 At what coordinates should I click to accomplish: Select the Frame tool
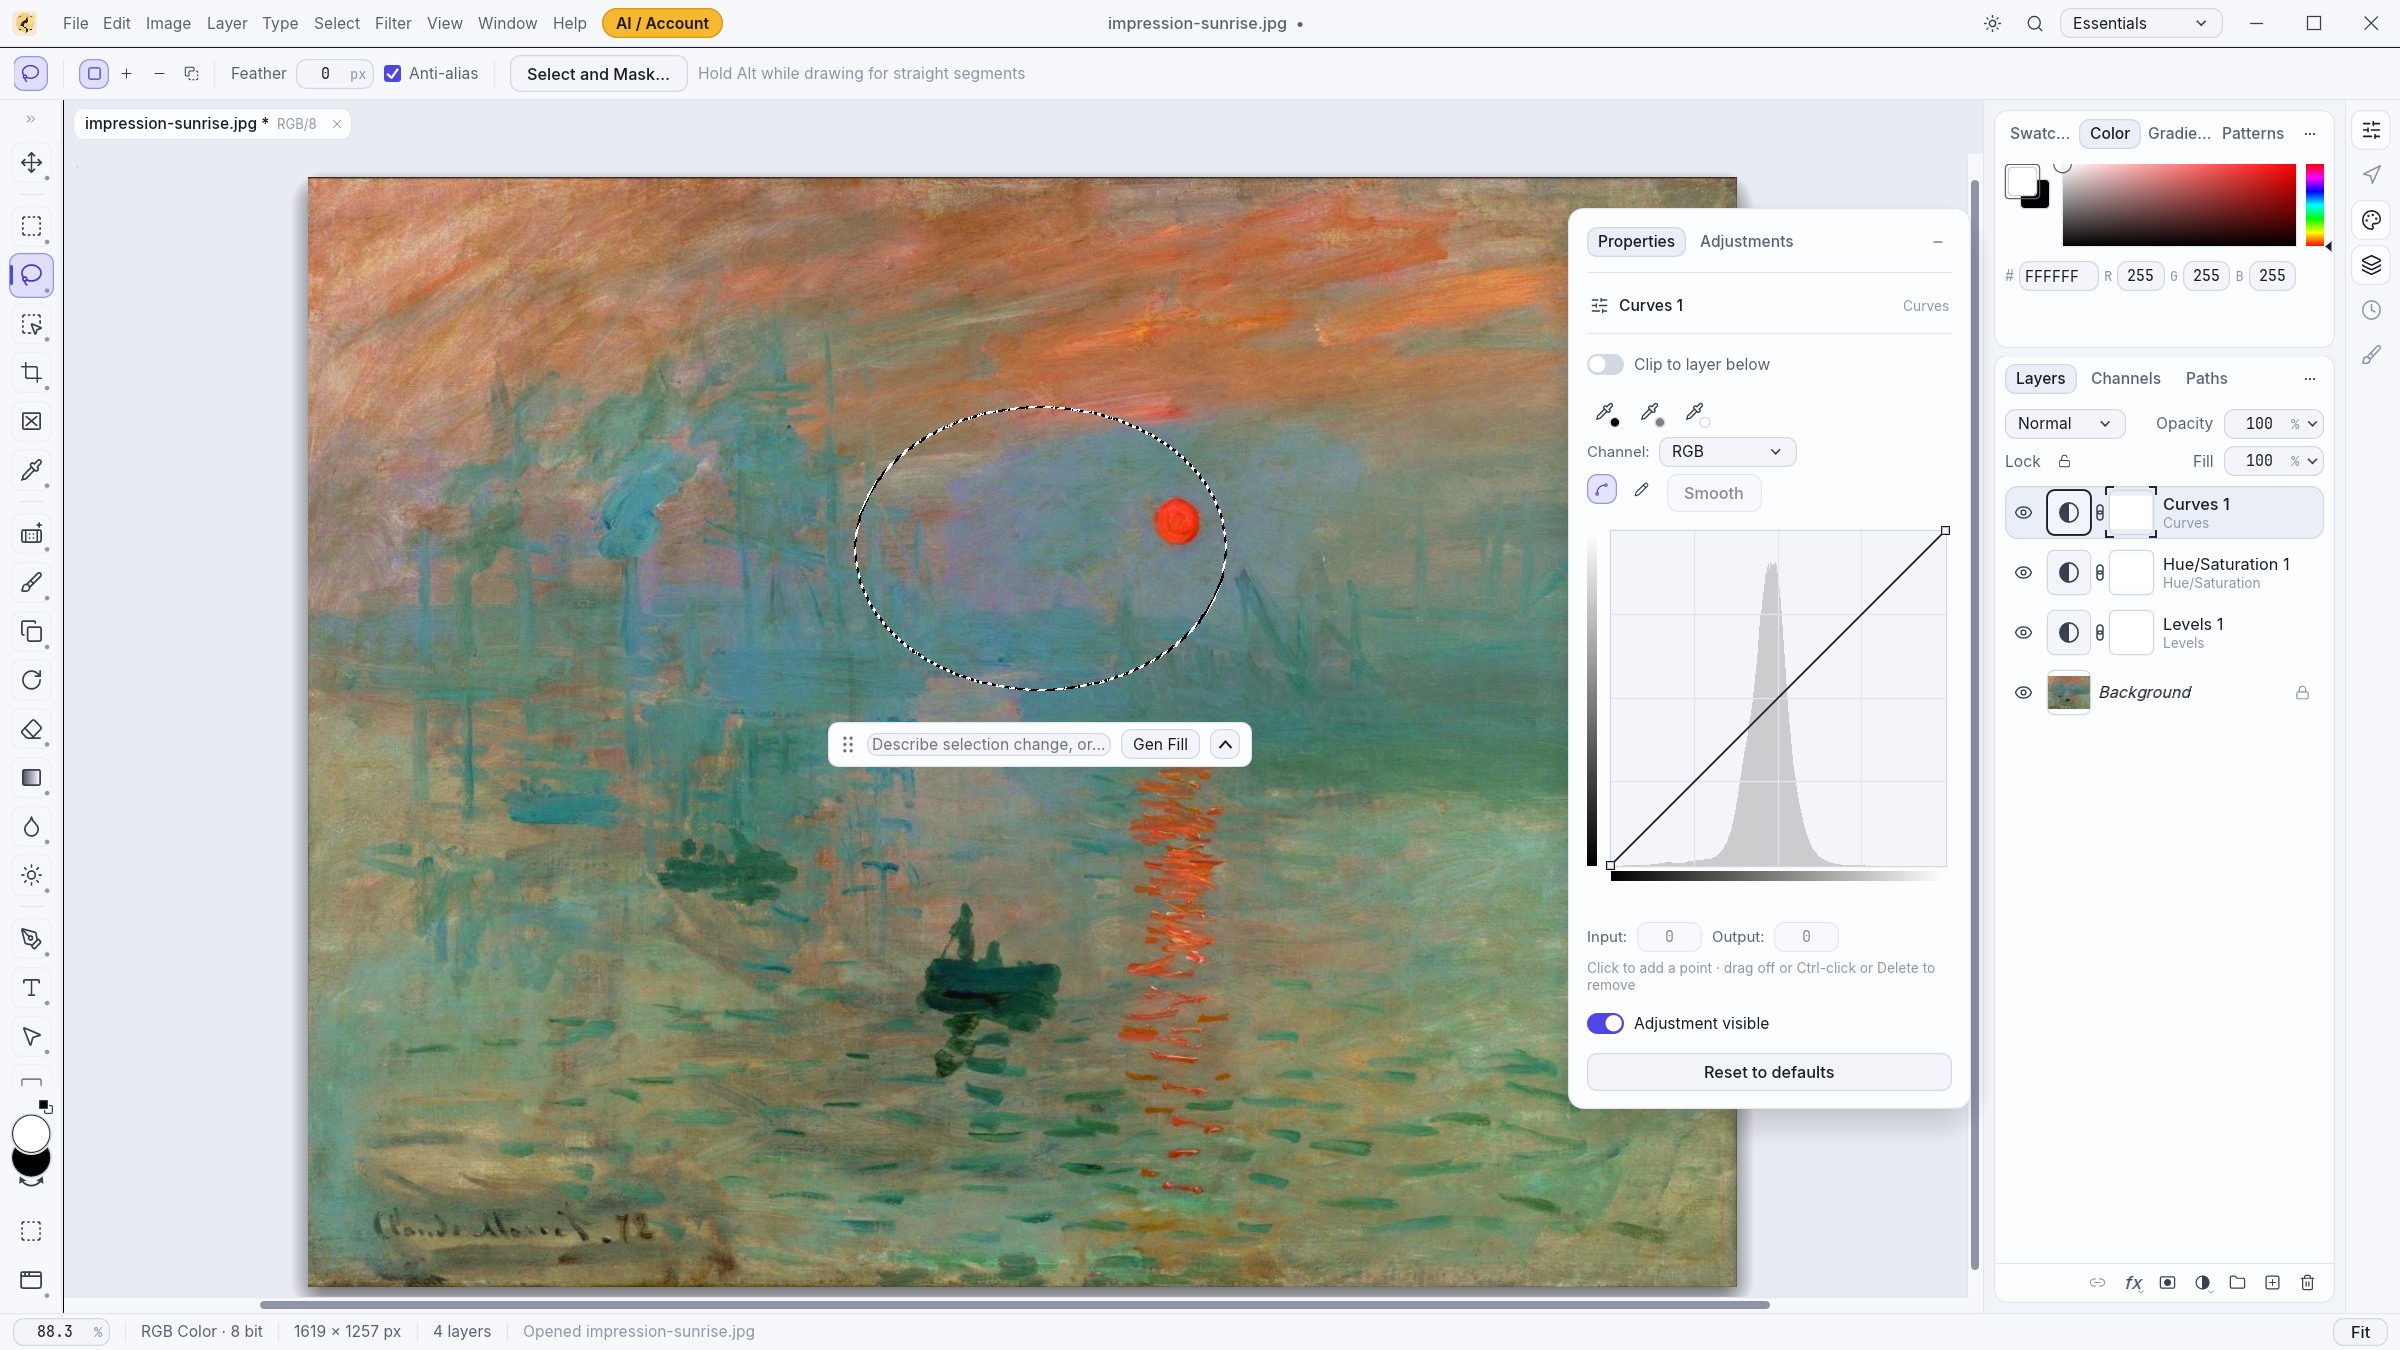coord(31,421)
